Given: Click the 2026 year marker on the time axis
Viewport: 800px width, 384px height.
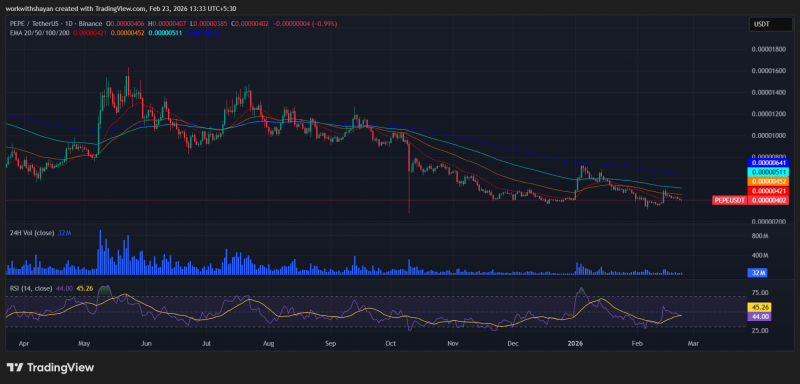Looking at the screenshot, I should click(575, 344).
